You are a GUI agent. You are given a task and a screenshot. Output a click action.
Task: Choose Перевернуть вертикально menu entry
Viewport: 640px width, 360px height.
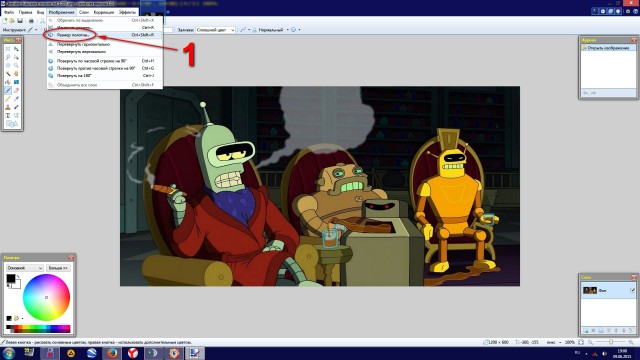(x=105, y=52)
